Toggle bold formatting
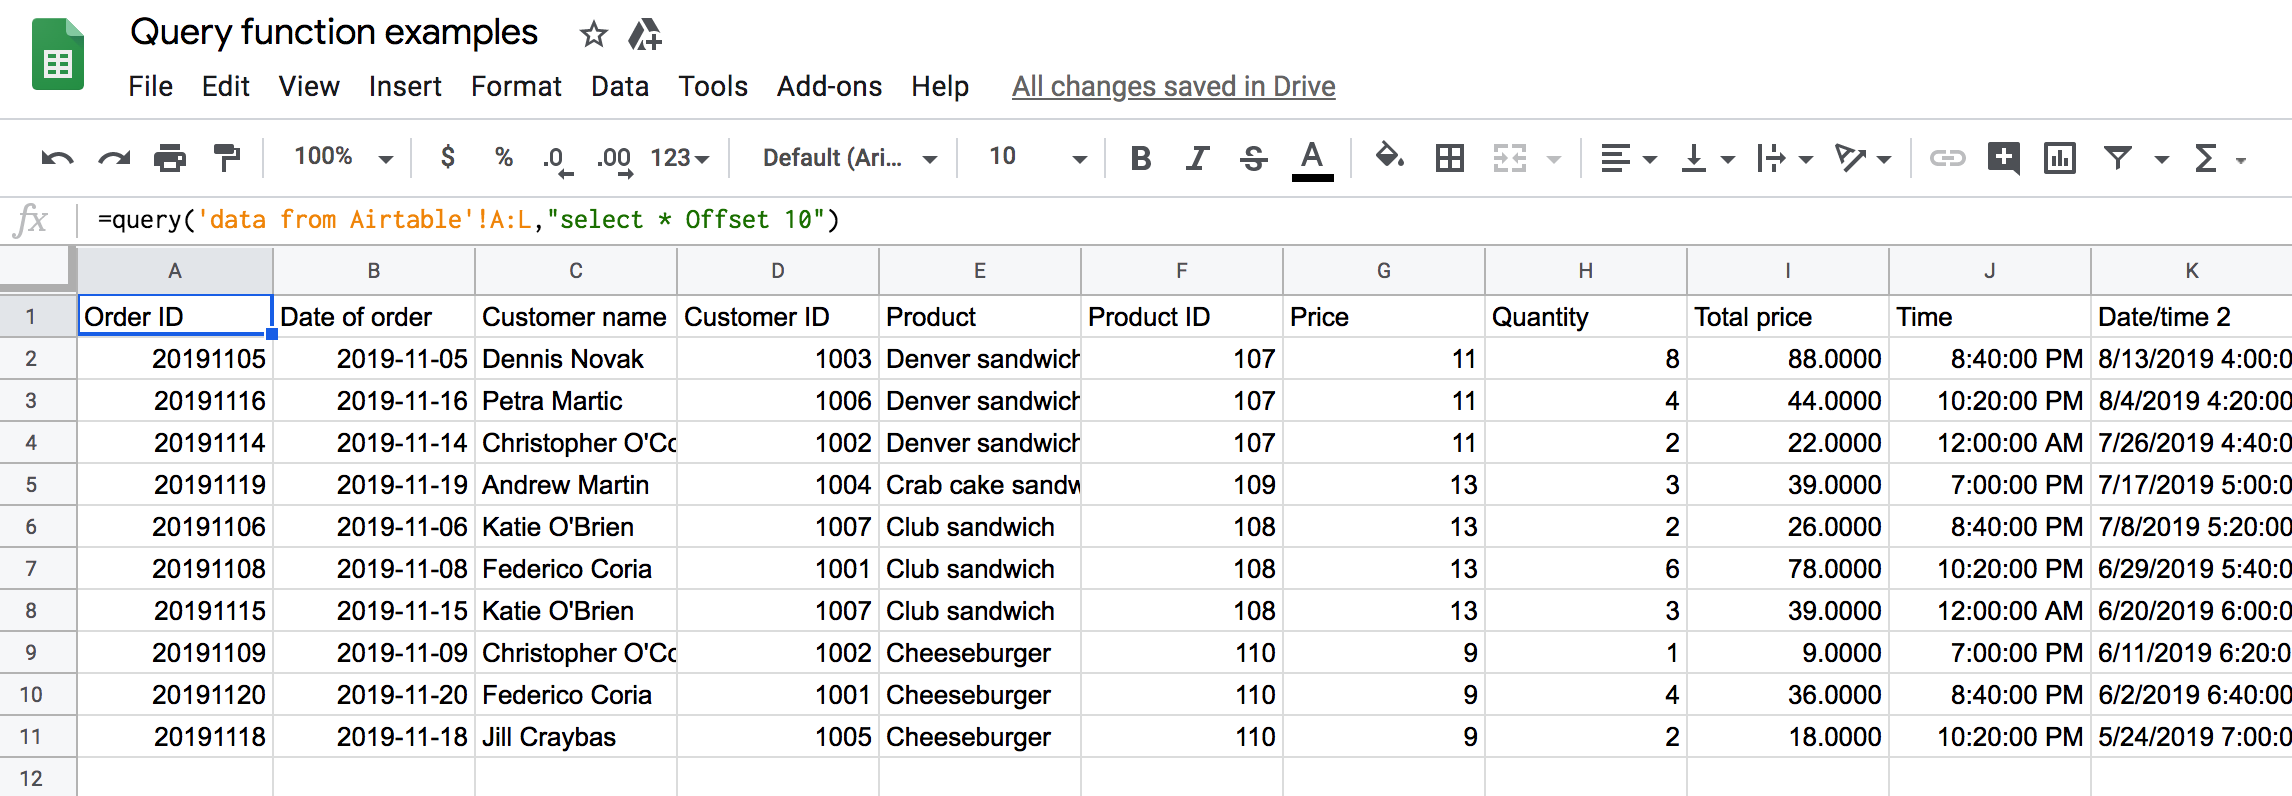 point(1140,158)
